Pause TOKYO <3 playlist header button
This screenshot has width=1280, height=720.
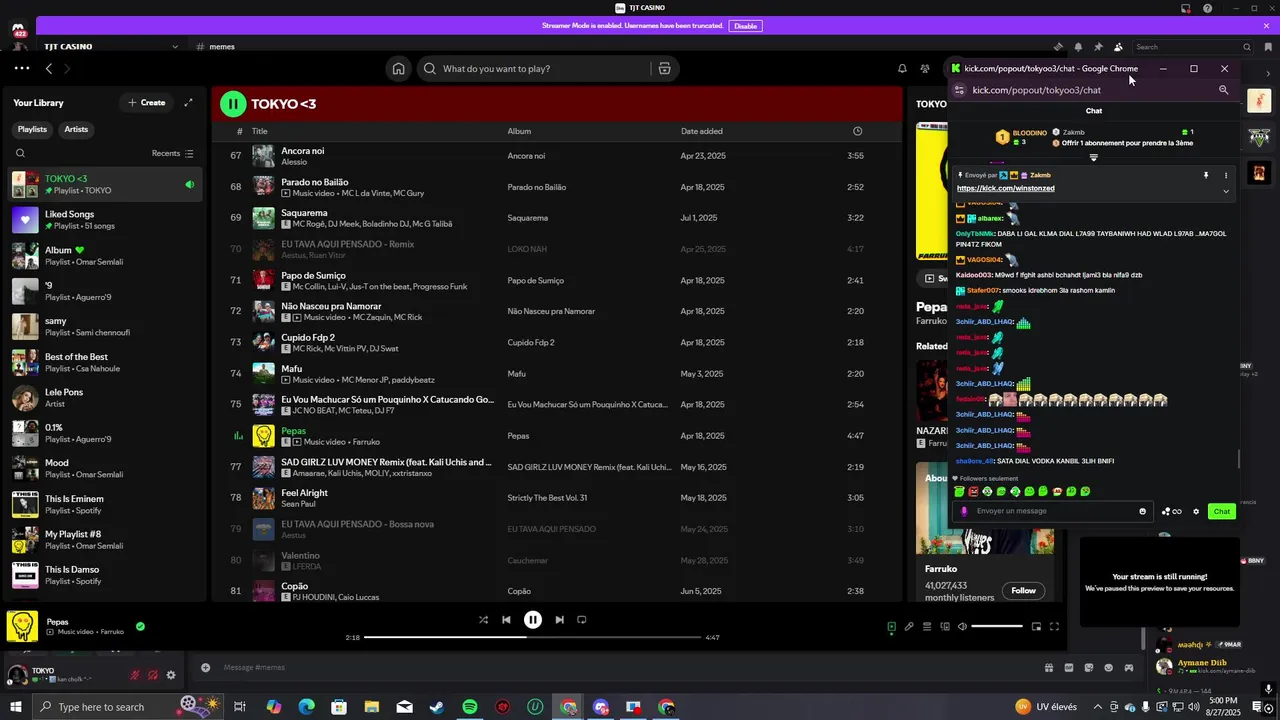(233, 103)
